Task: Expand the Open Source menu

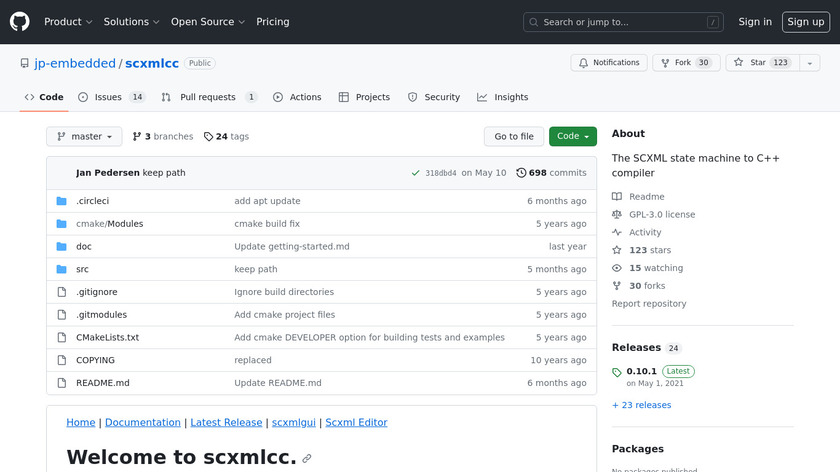Action: tap(207, 22)
